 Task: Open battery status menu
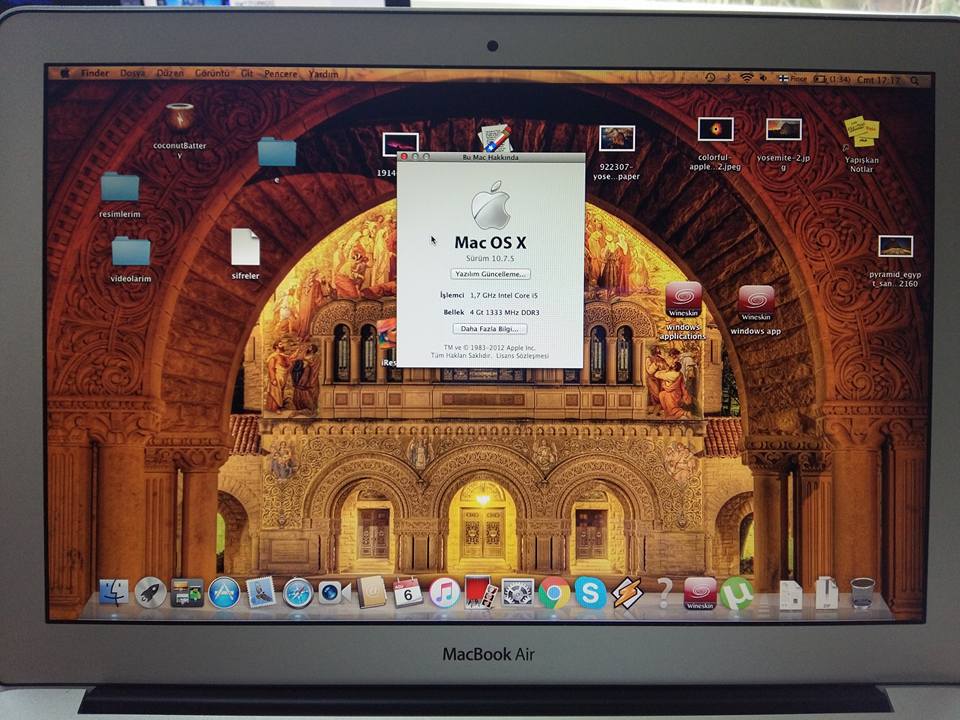(x=833, y=80)
